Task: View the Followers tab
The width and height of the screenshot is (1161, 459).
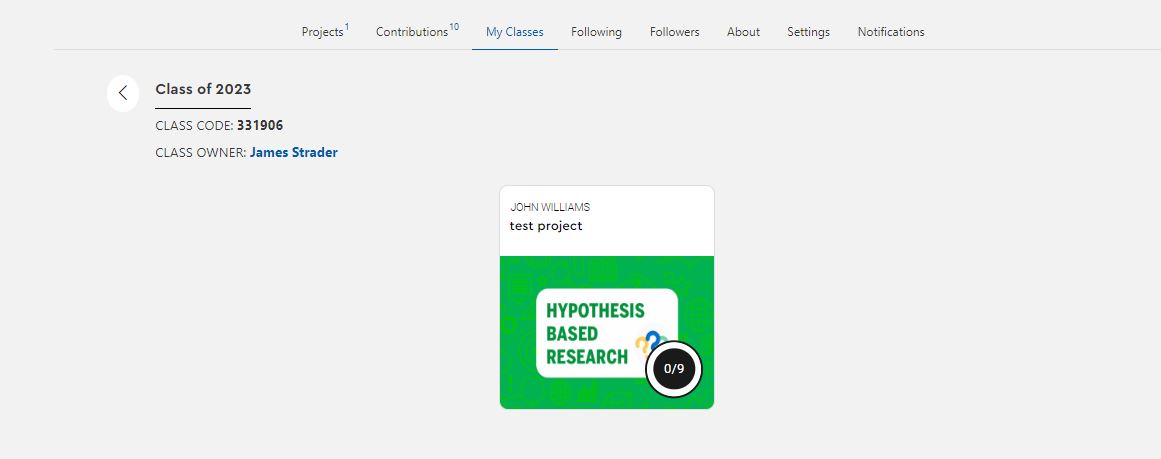Action: (x=675, y=32)
